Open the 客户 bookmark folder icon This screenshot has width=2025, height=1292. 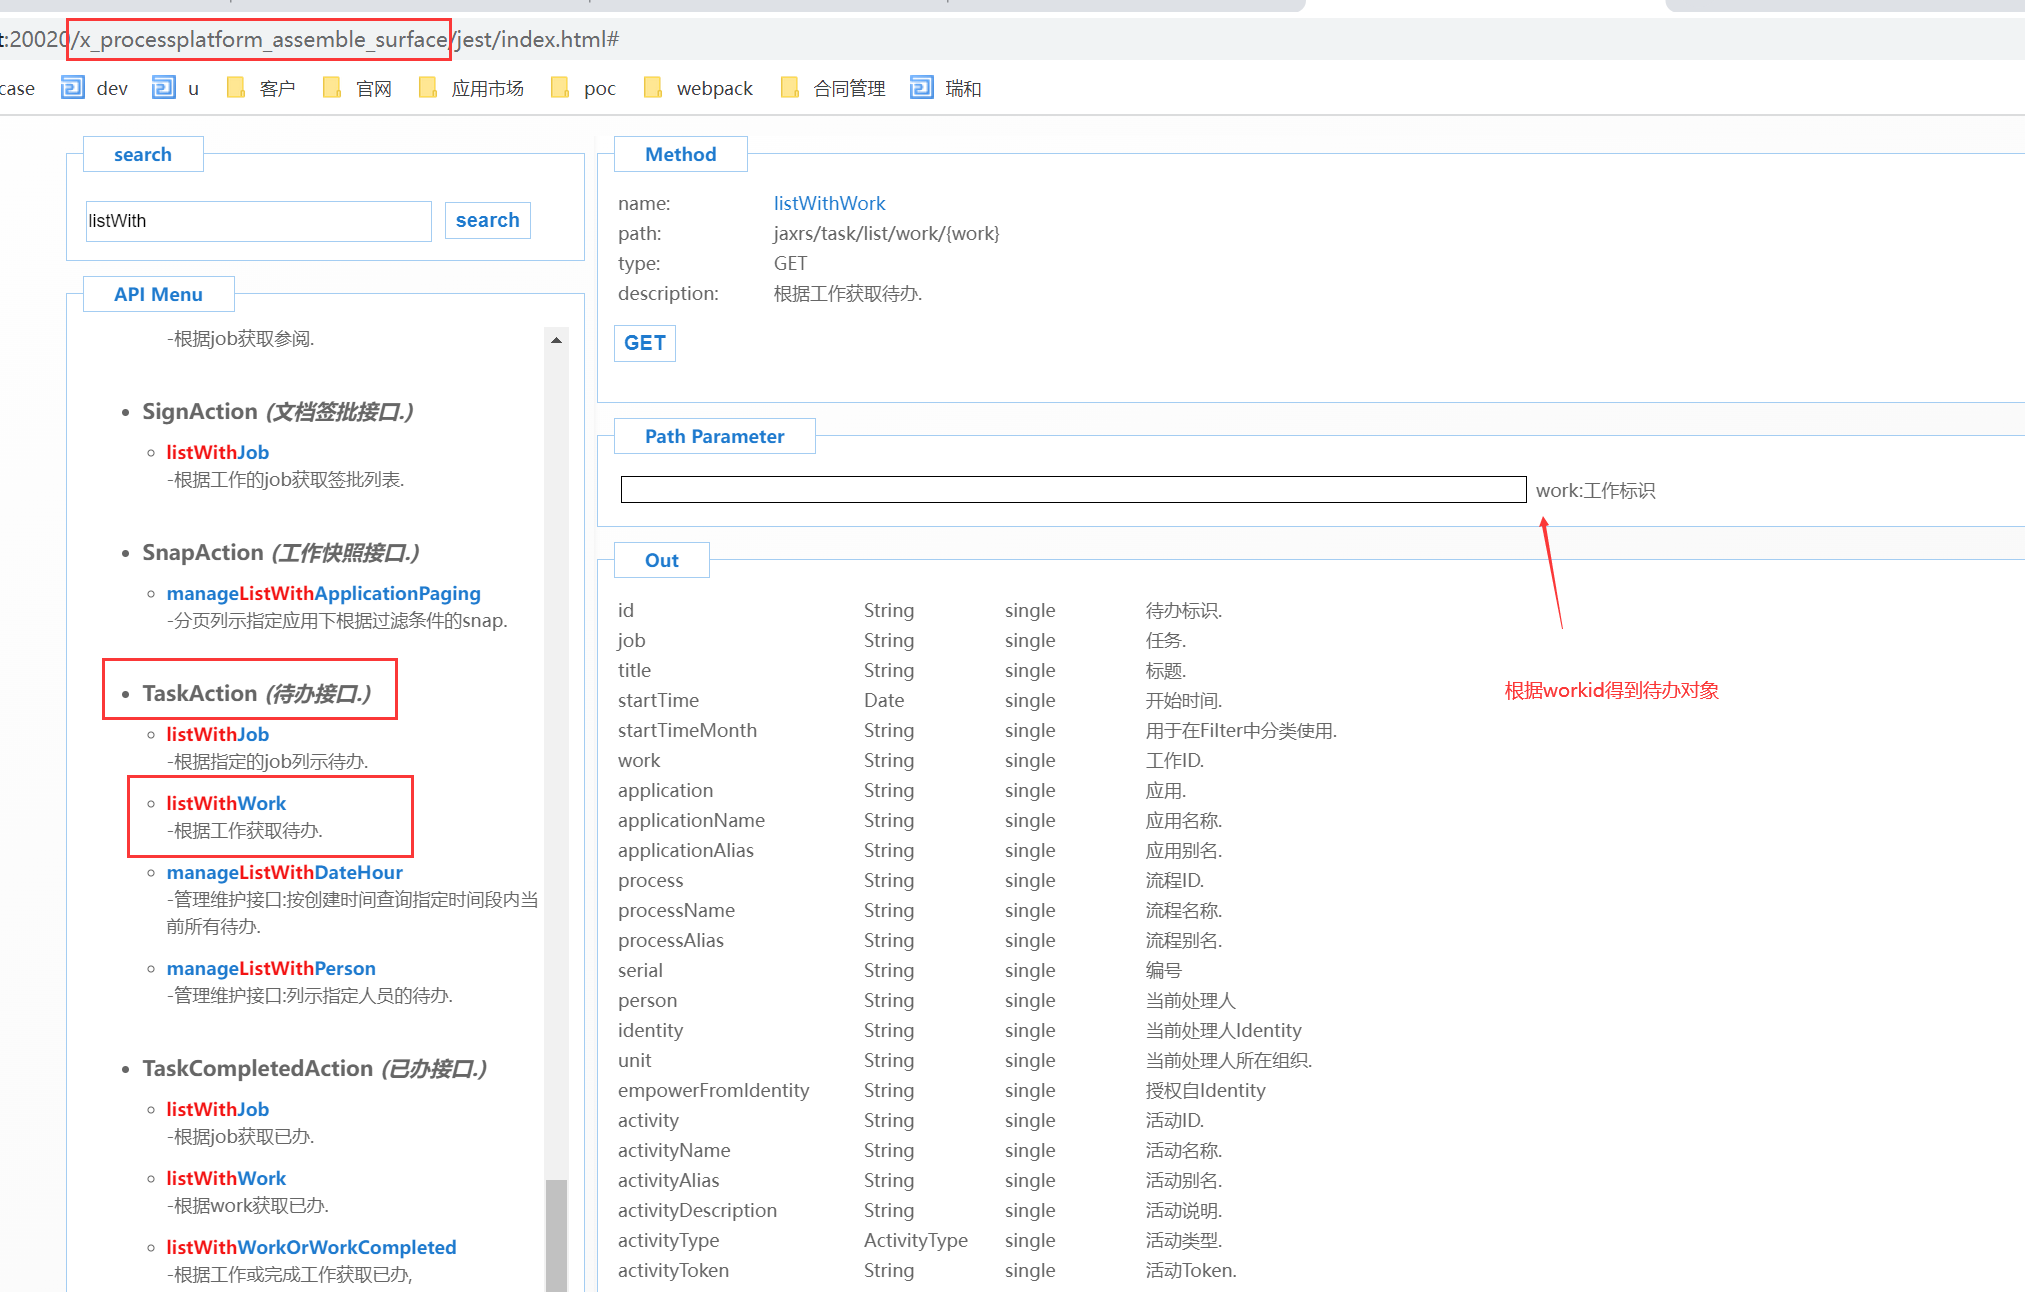click(236, 88)
